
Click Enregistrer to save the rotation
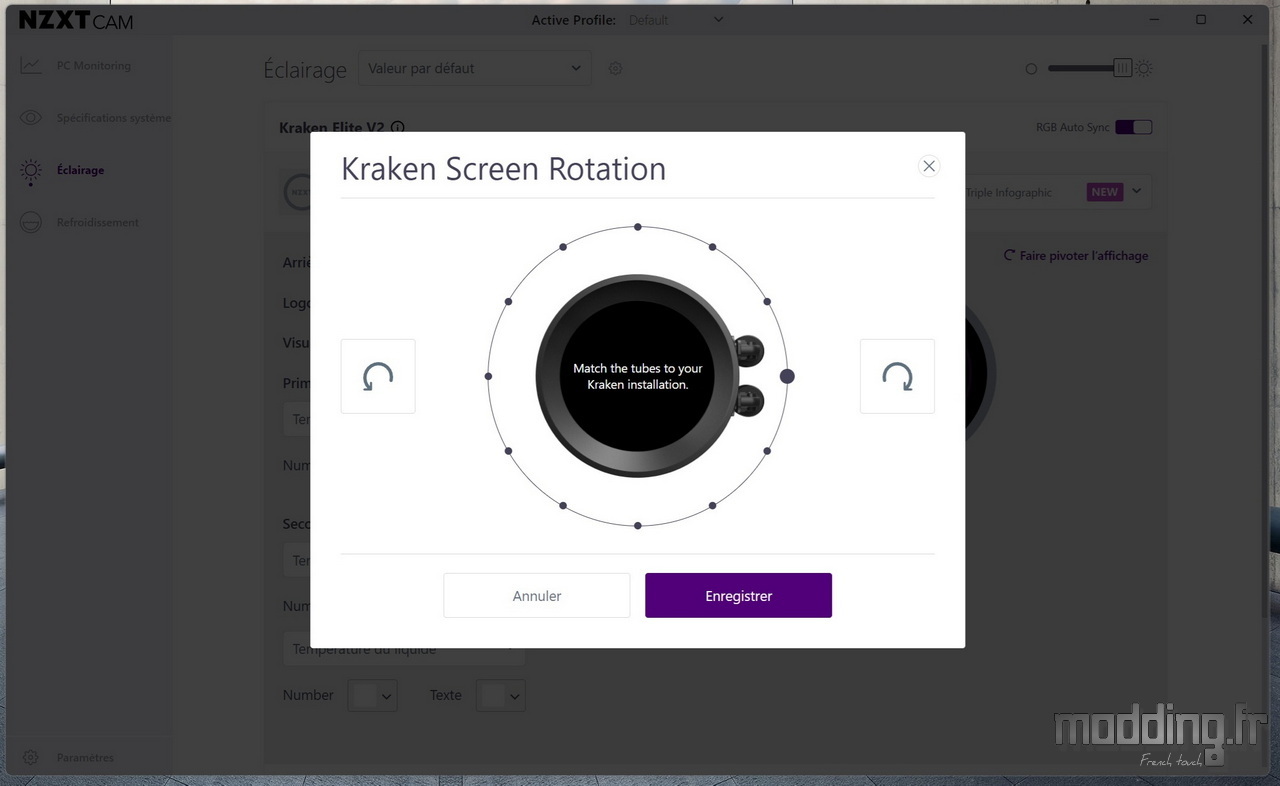[738, 595]
